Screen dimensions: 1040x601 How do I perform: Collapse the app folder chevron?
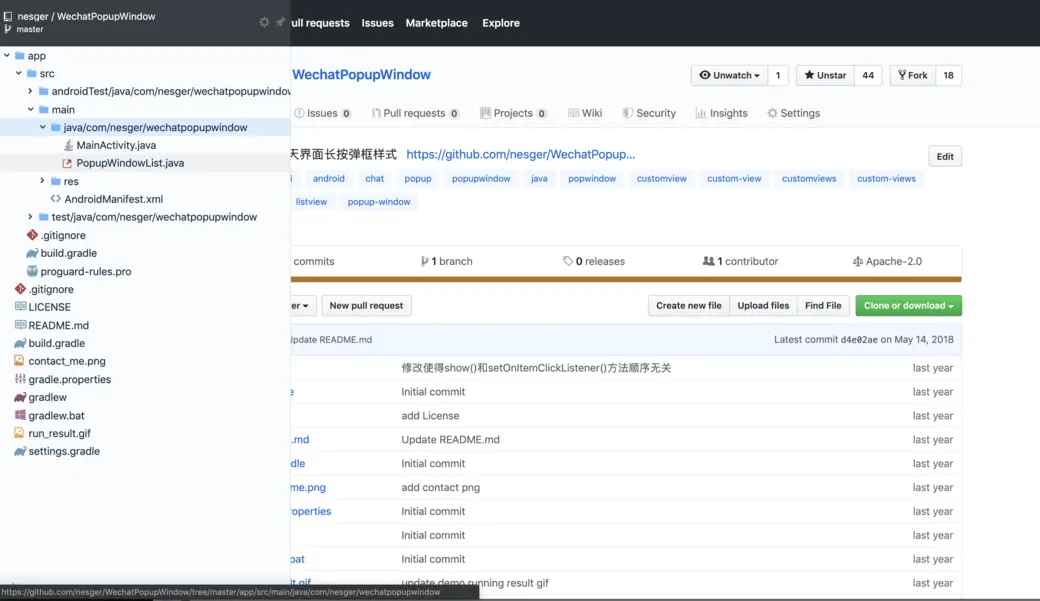(7, 56)
